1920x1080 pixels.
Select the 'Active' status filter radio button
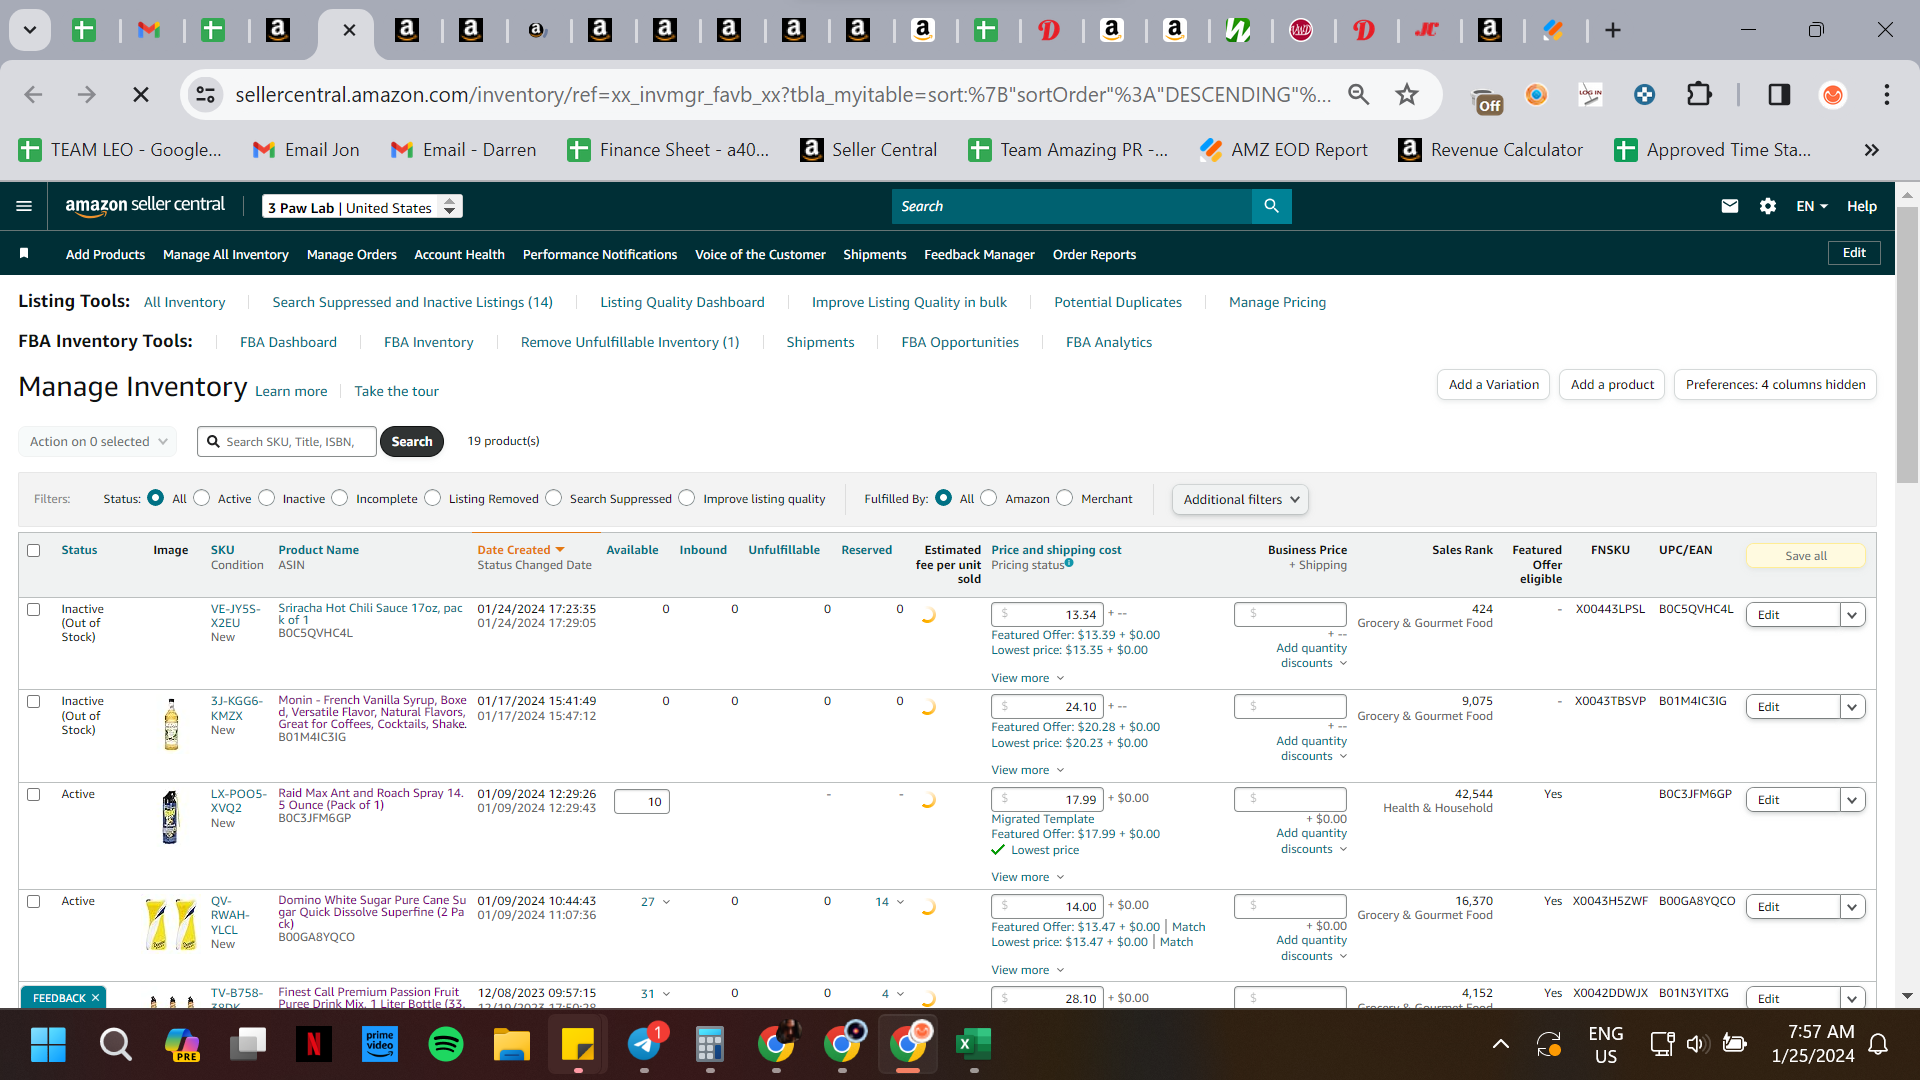pyautogui.click(x=202, y=498)
